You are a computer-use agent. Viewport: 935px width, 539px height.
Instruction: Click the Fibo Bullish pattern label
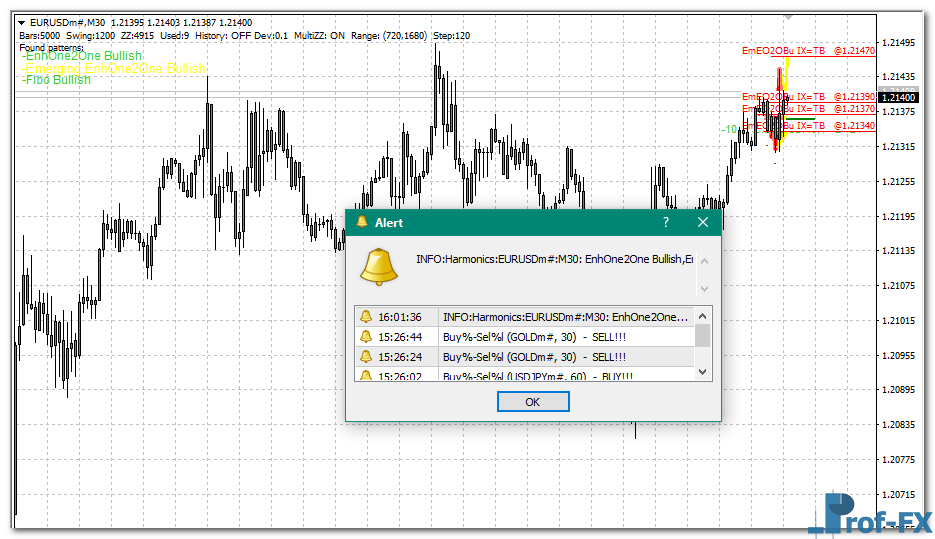(57, 80)
